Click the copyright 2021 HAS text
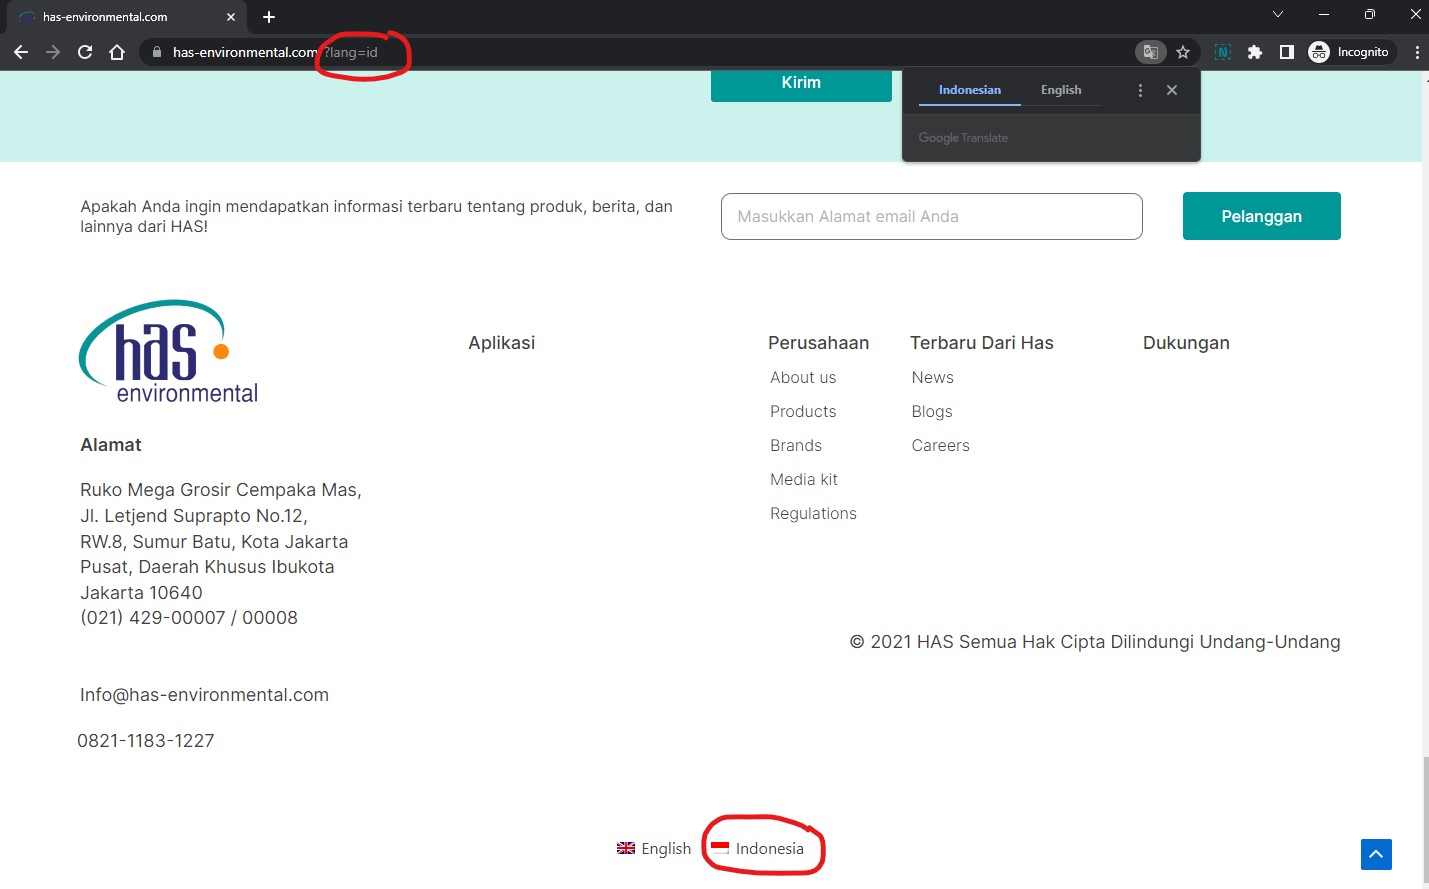This screenshot has height=889, width=1429. coord(1095,642)
